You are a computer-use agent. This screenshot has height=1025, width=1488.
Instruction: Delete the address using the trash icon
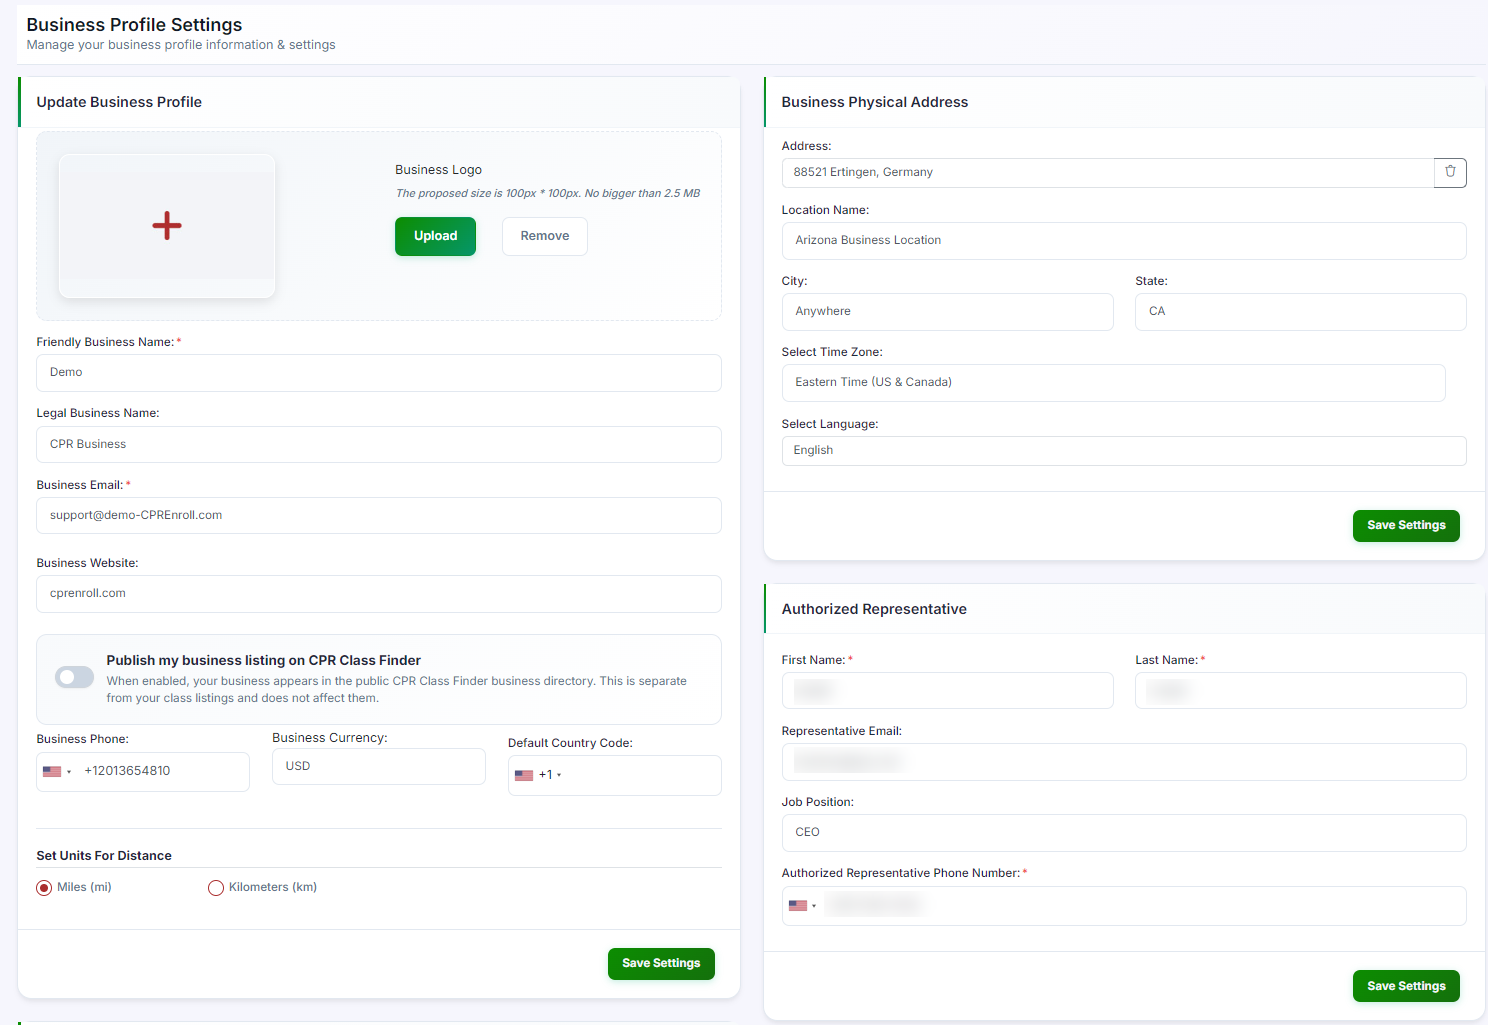pos(1450,172)
